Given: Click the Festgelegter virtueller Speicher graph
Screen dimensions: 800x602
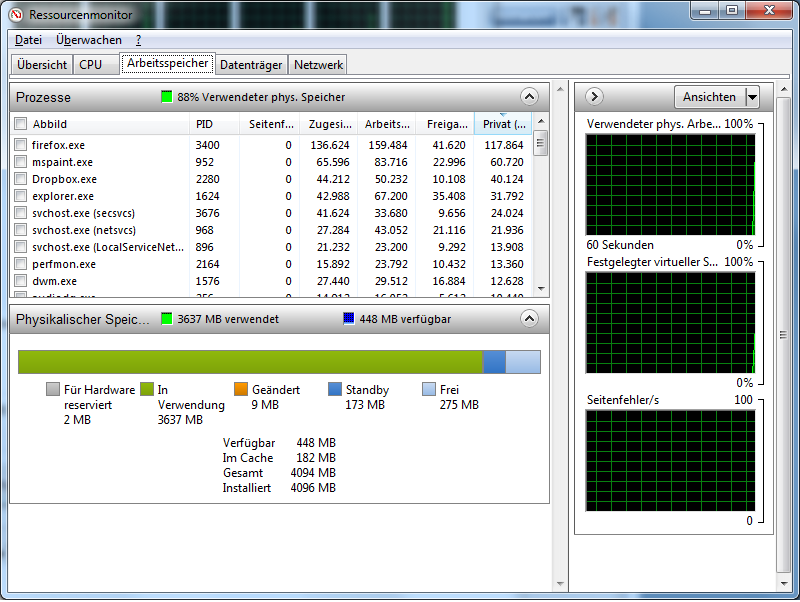Looking at the screenshot, I should click(670, 322).
